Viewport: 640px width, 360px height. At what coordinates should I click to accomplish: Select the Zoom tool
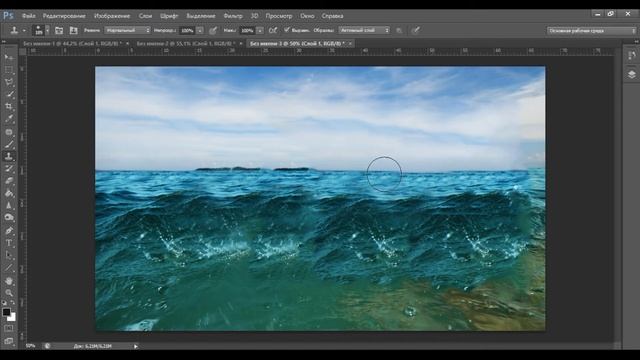[9, 293]
